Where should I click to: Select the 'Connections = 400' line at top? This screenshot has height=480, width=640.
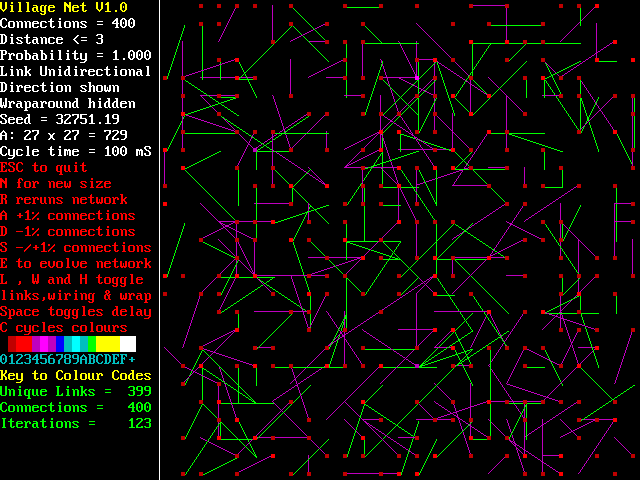[x=68, y=23]
